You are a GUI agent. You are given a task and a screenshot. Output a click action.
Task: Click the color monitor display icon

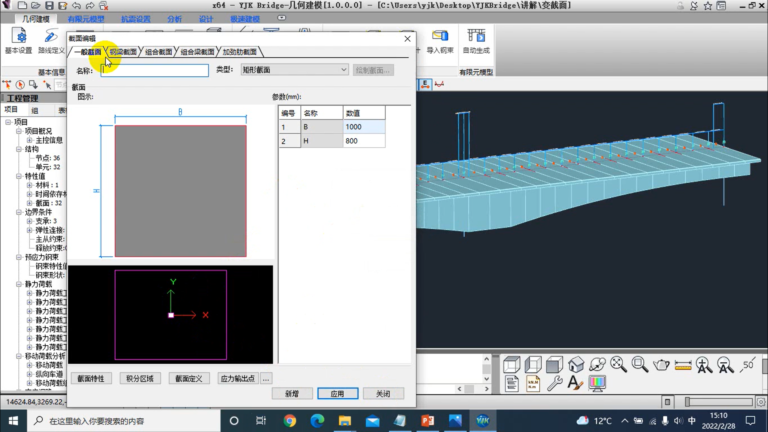[597, 383]
